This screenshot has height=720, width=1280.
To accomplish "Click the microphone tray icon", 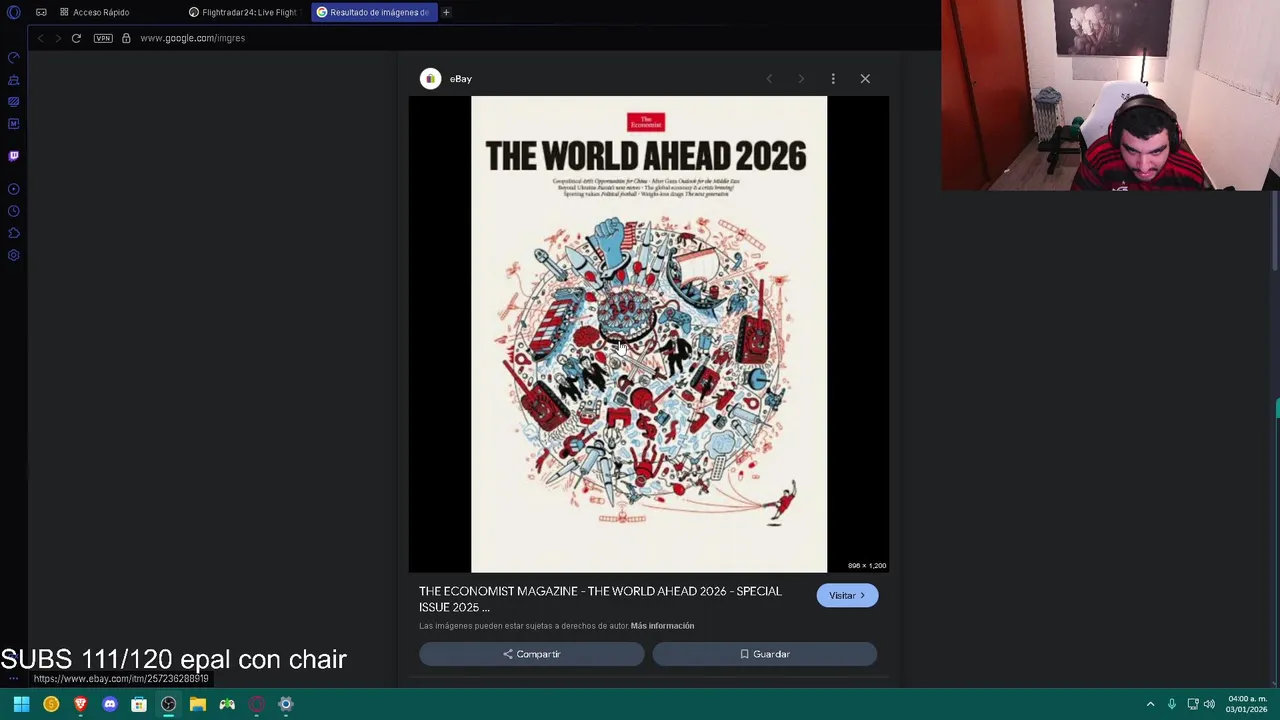I will [1172, 704].
